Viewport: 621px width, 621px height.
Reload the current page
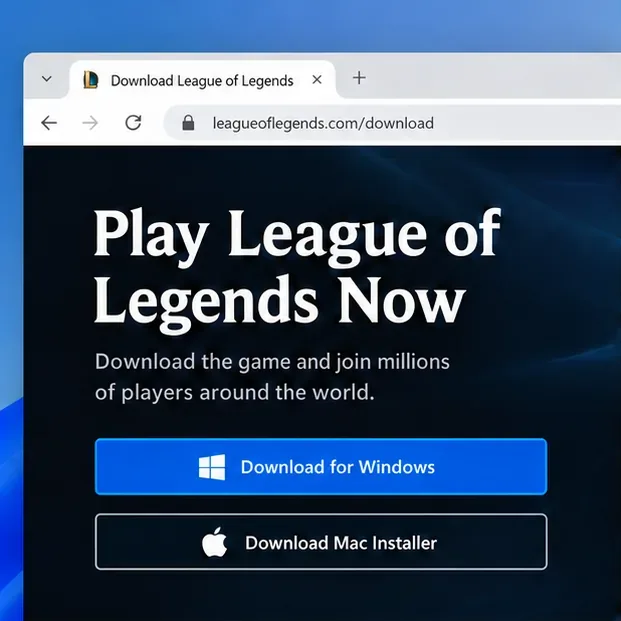pos(133,123)
